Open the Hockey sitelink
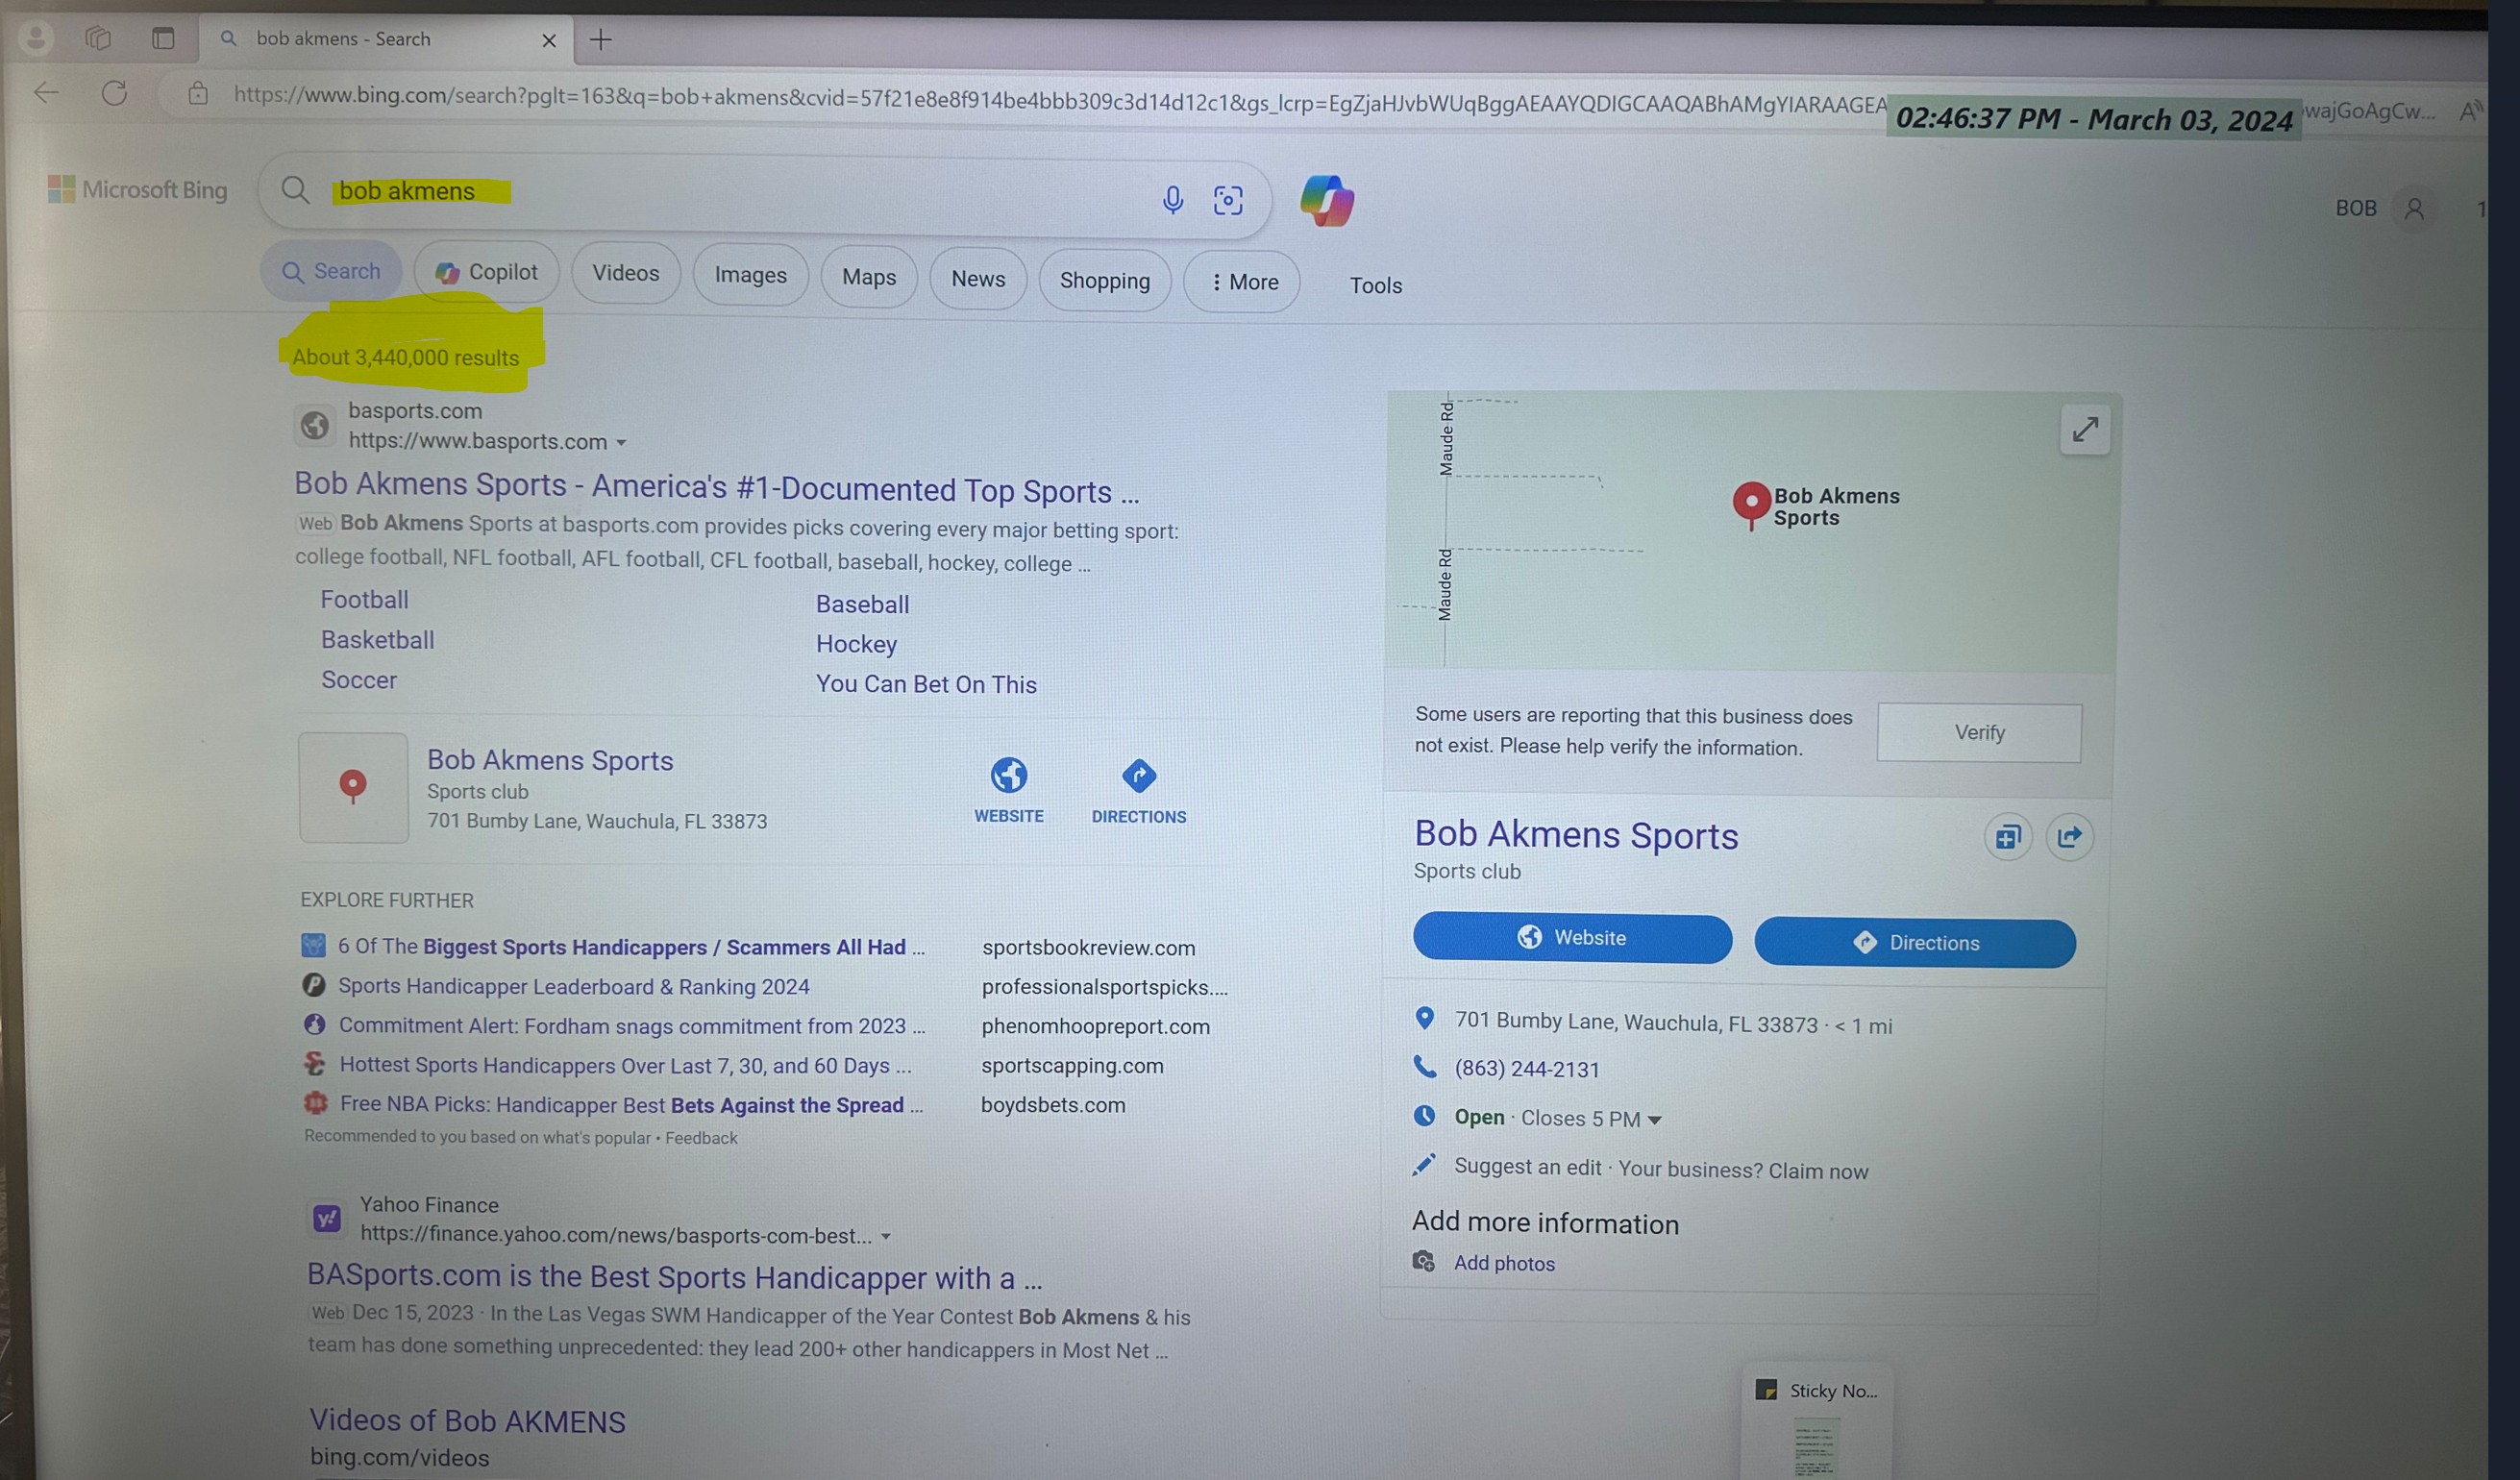 click(856, 644)
